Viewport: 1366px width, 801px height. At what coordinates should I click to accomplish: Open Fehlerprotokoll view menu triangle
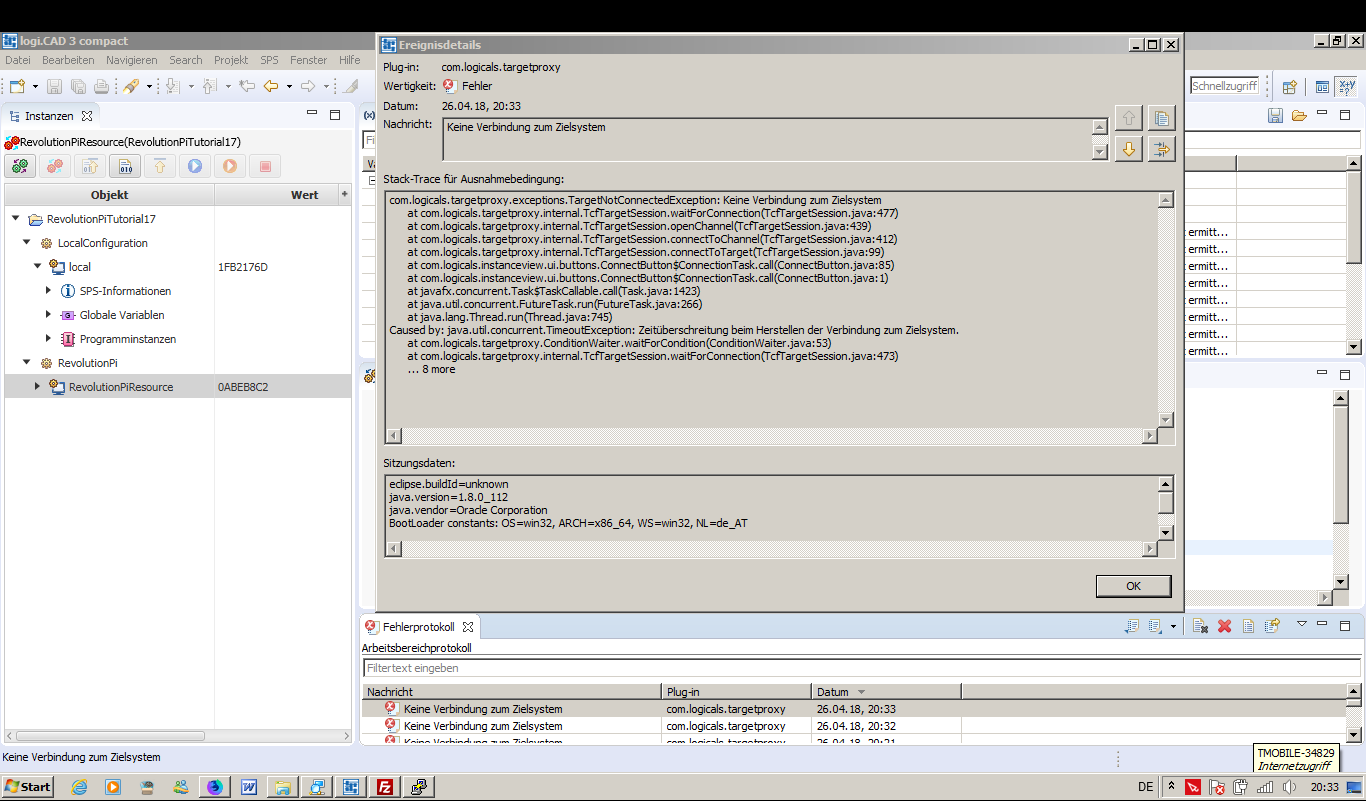[x=1302, y=624]
